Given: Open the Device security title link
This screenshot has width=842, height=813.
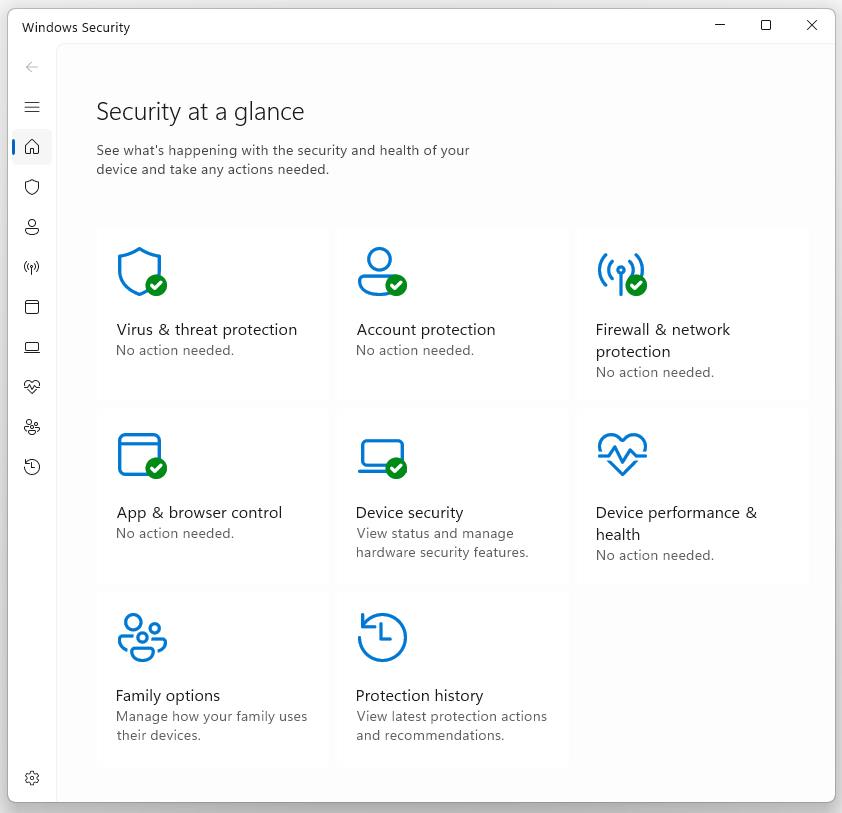Looking at the screenshot, I should (x=410, y=513).
